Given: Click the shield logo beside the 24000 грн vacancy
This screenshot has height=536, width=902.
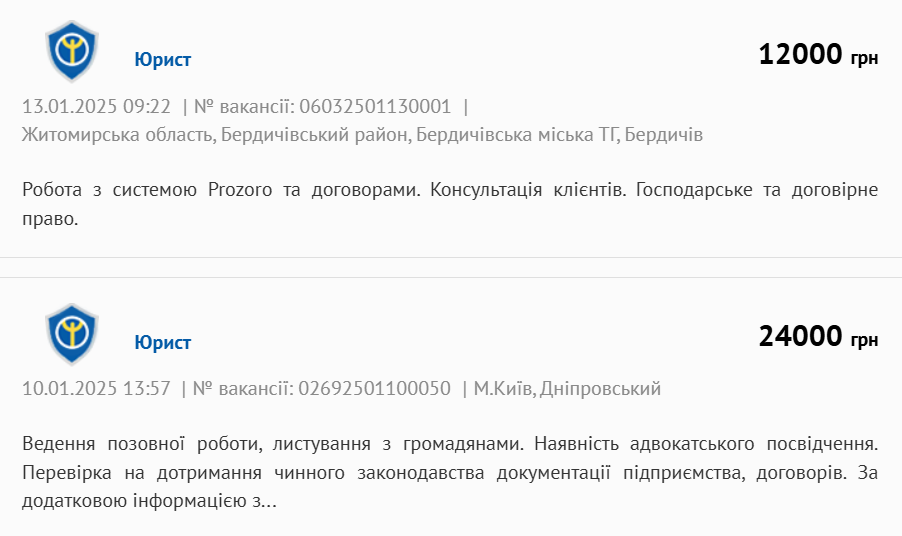Looking at the screenshot, I should tap(71, 336).
